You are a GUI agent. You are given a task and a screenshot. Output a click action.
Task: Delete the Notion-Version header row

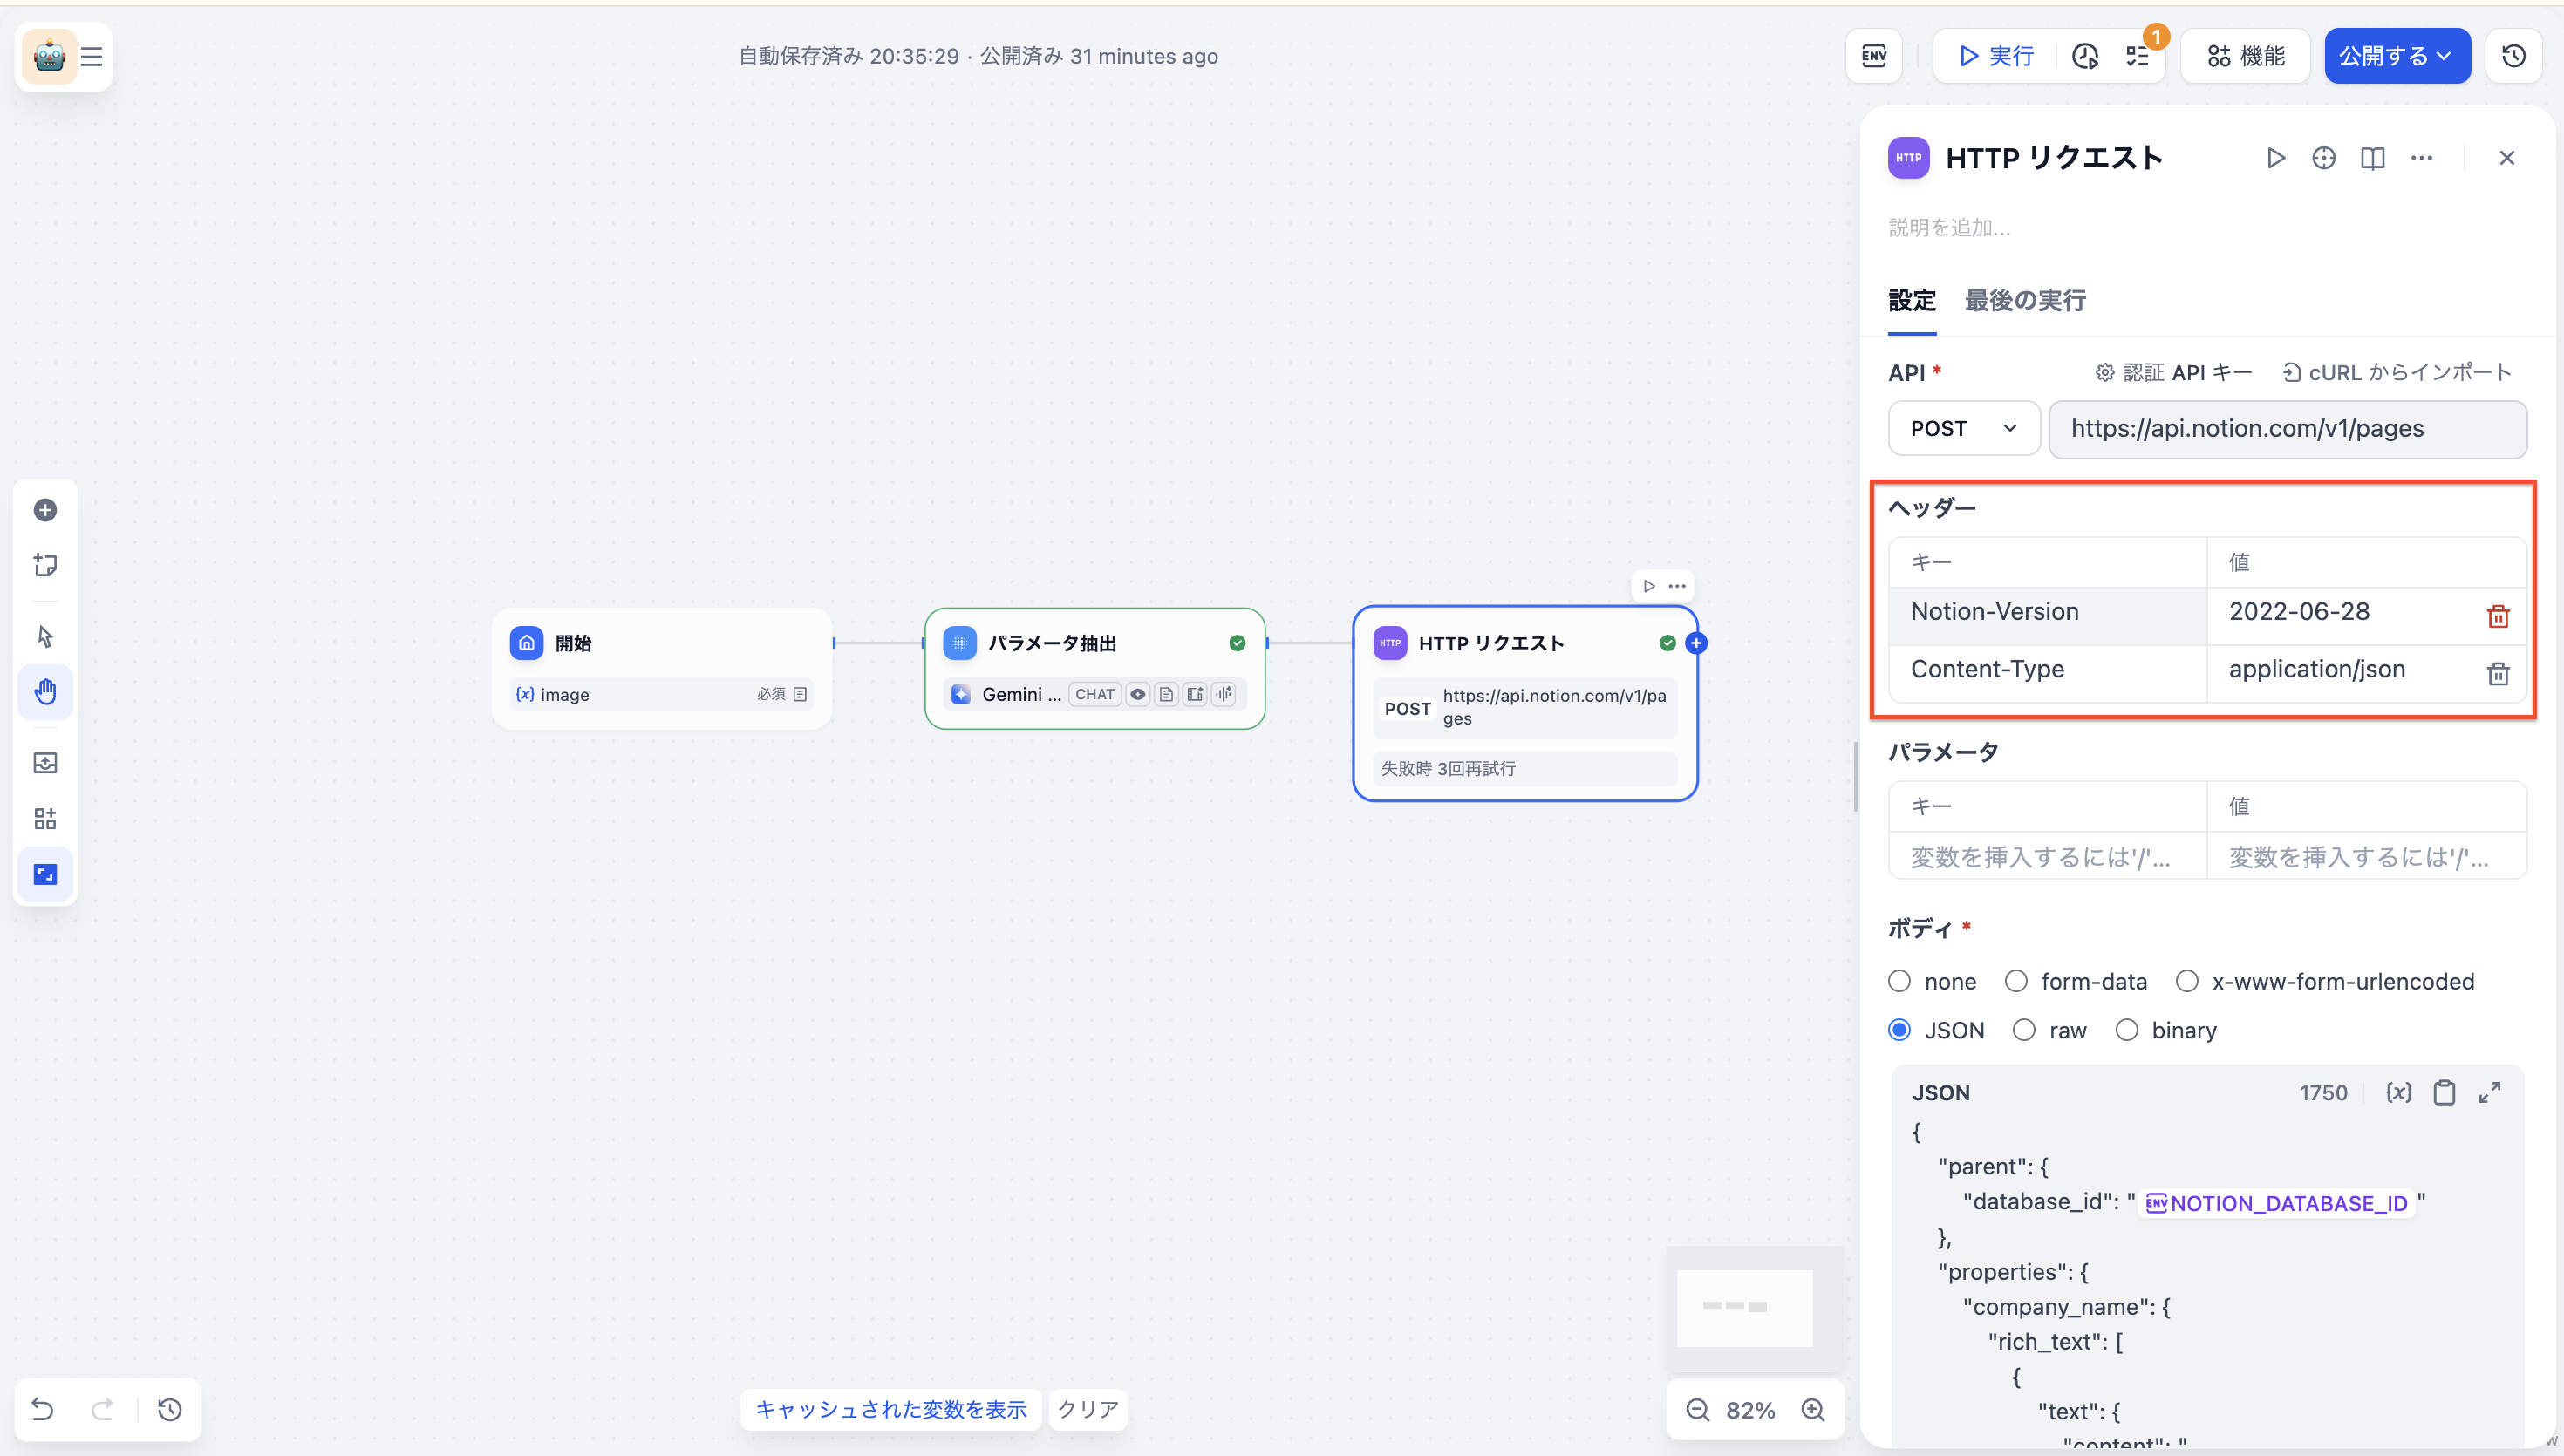(x=2497, y=615)
